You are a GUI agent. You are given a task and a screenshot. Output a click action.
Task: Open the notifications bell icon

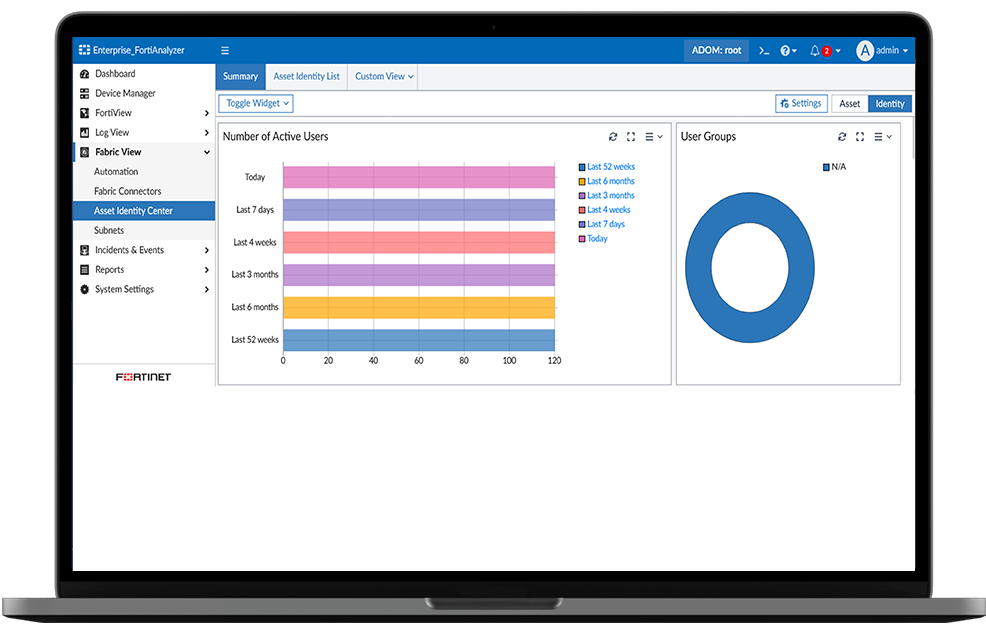(x=815, y=50)
